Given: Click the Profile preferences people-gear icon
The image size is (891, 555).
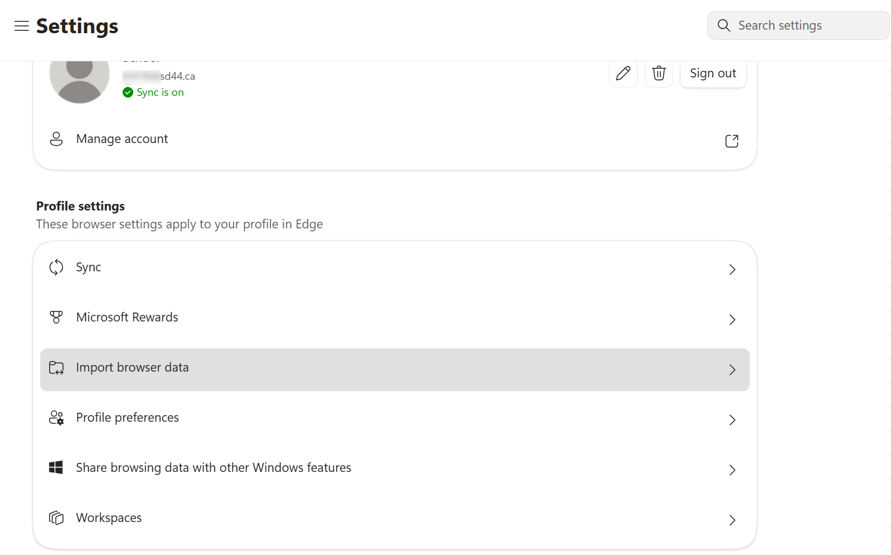Looking at the screenshot, I should (x=56, y=418).
